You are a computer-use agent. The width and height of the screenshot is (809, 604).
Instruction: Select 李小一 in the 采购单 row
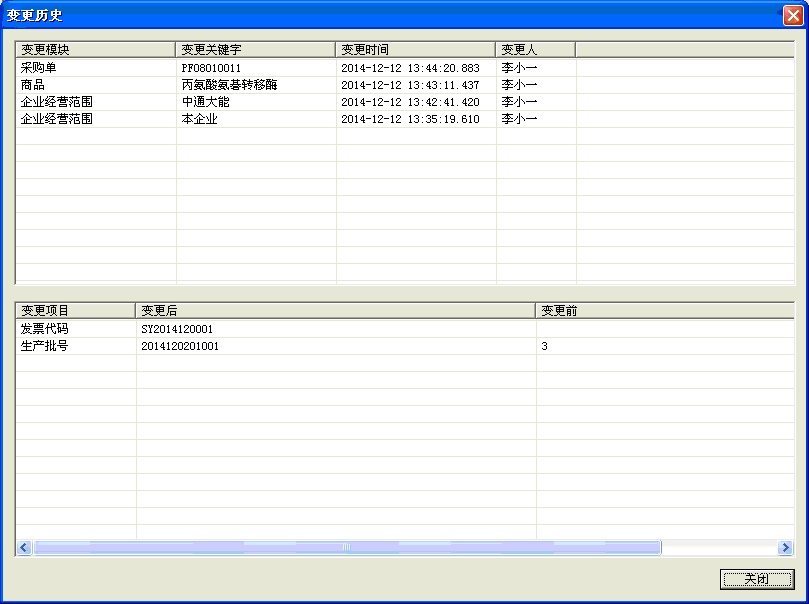tap(519, 68)
